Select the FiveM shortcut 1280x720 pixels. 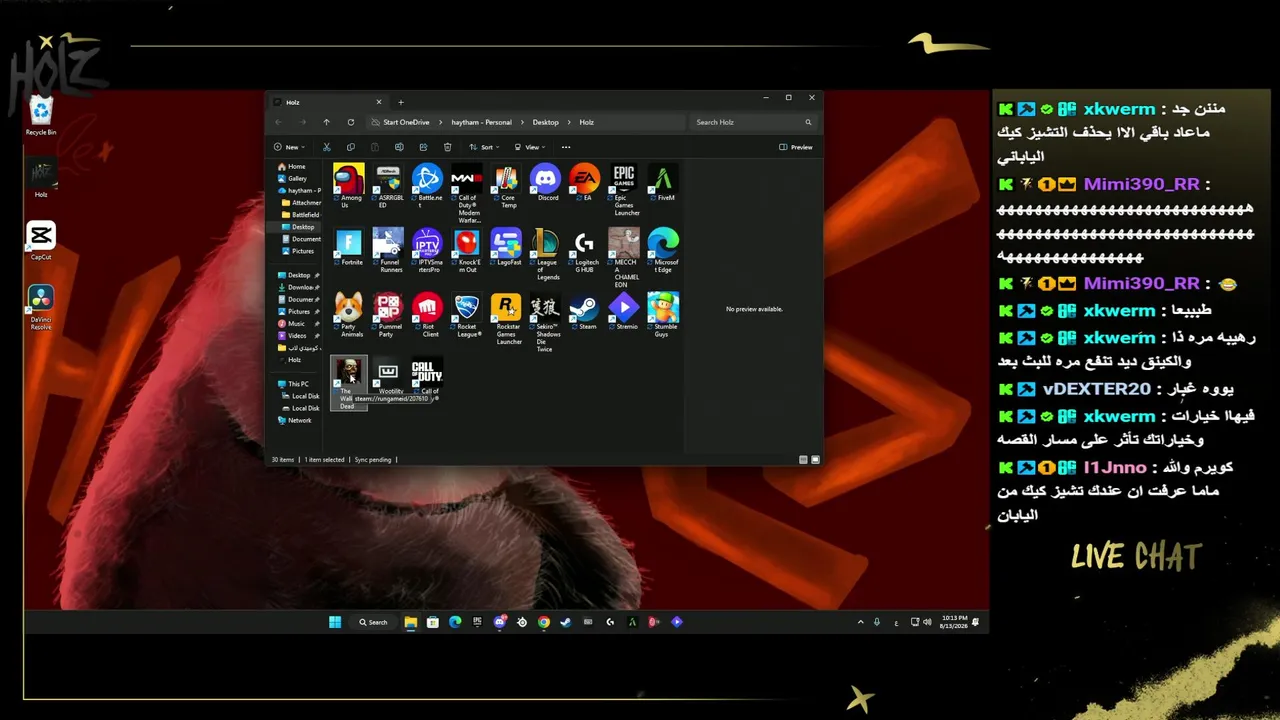(x=664, y=183)
